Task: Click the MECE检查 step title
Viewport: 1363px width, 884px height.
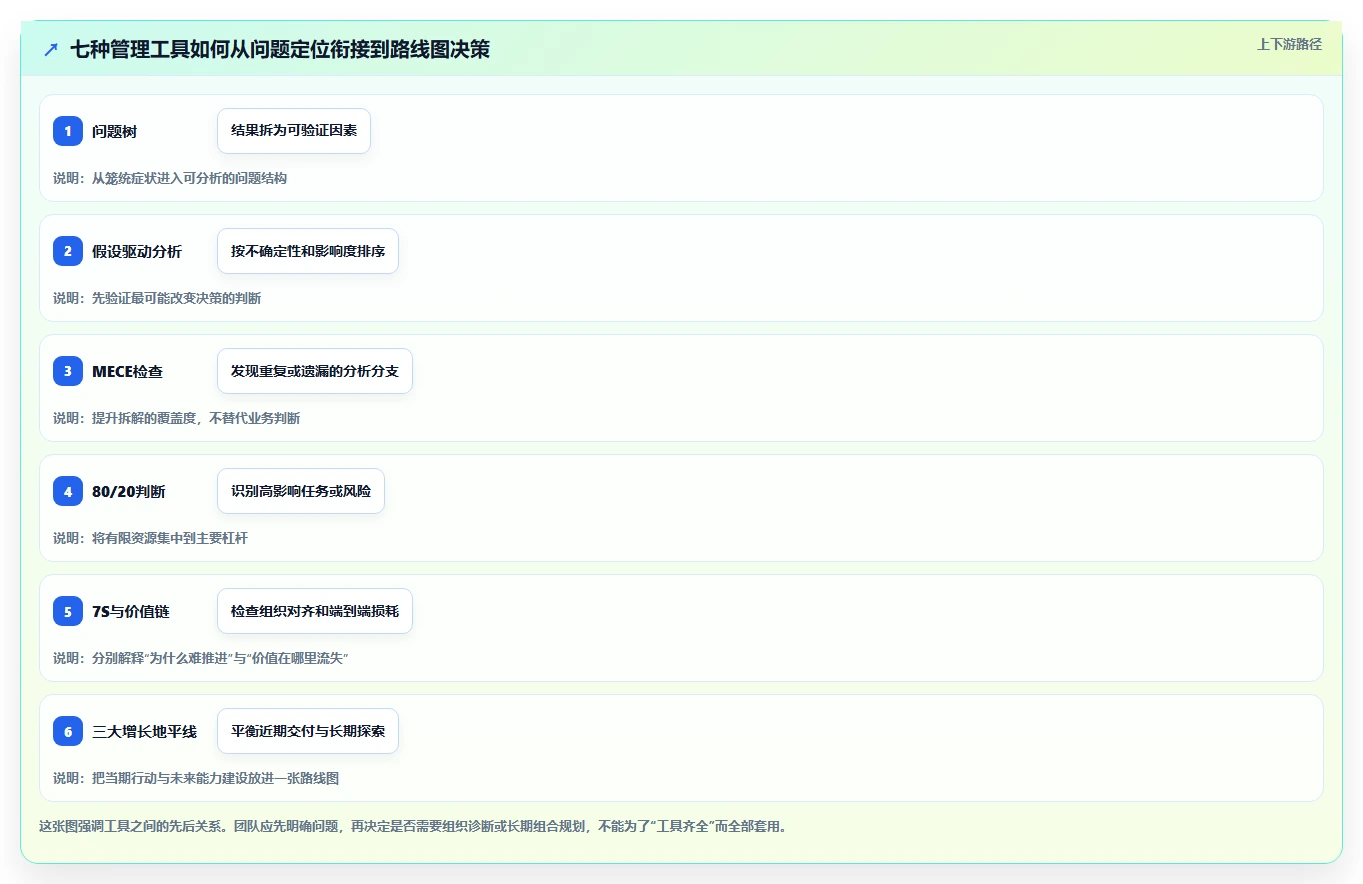Action: coord(127,371)
